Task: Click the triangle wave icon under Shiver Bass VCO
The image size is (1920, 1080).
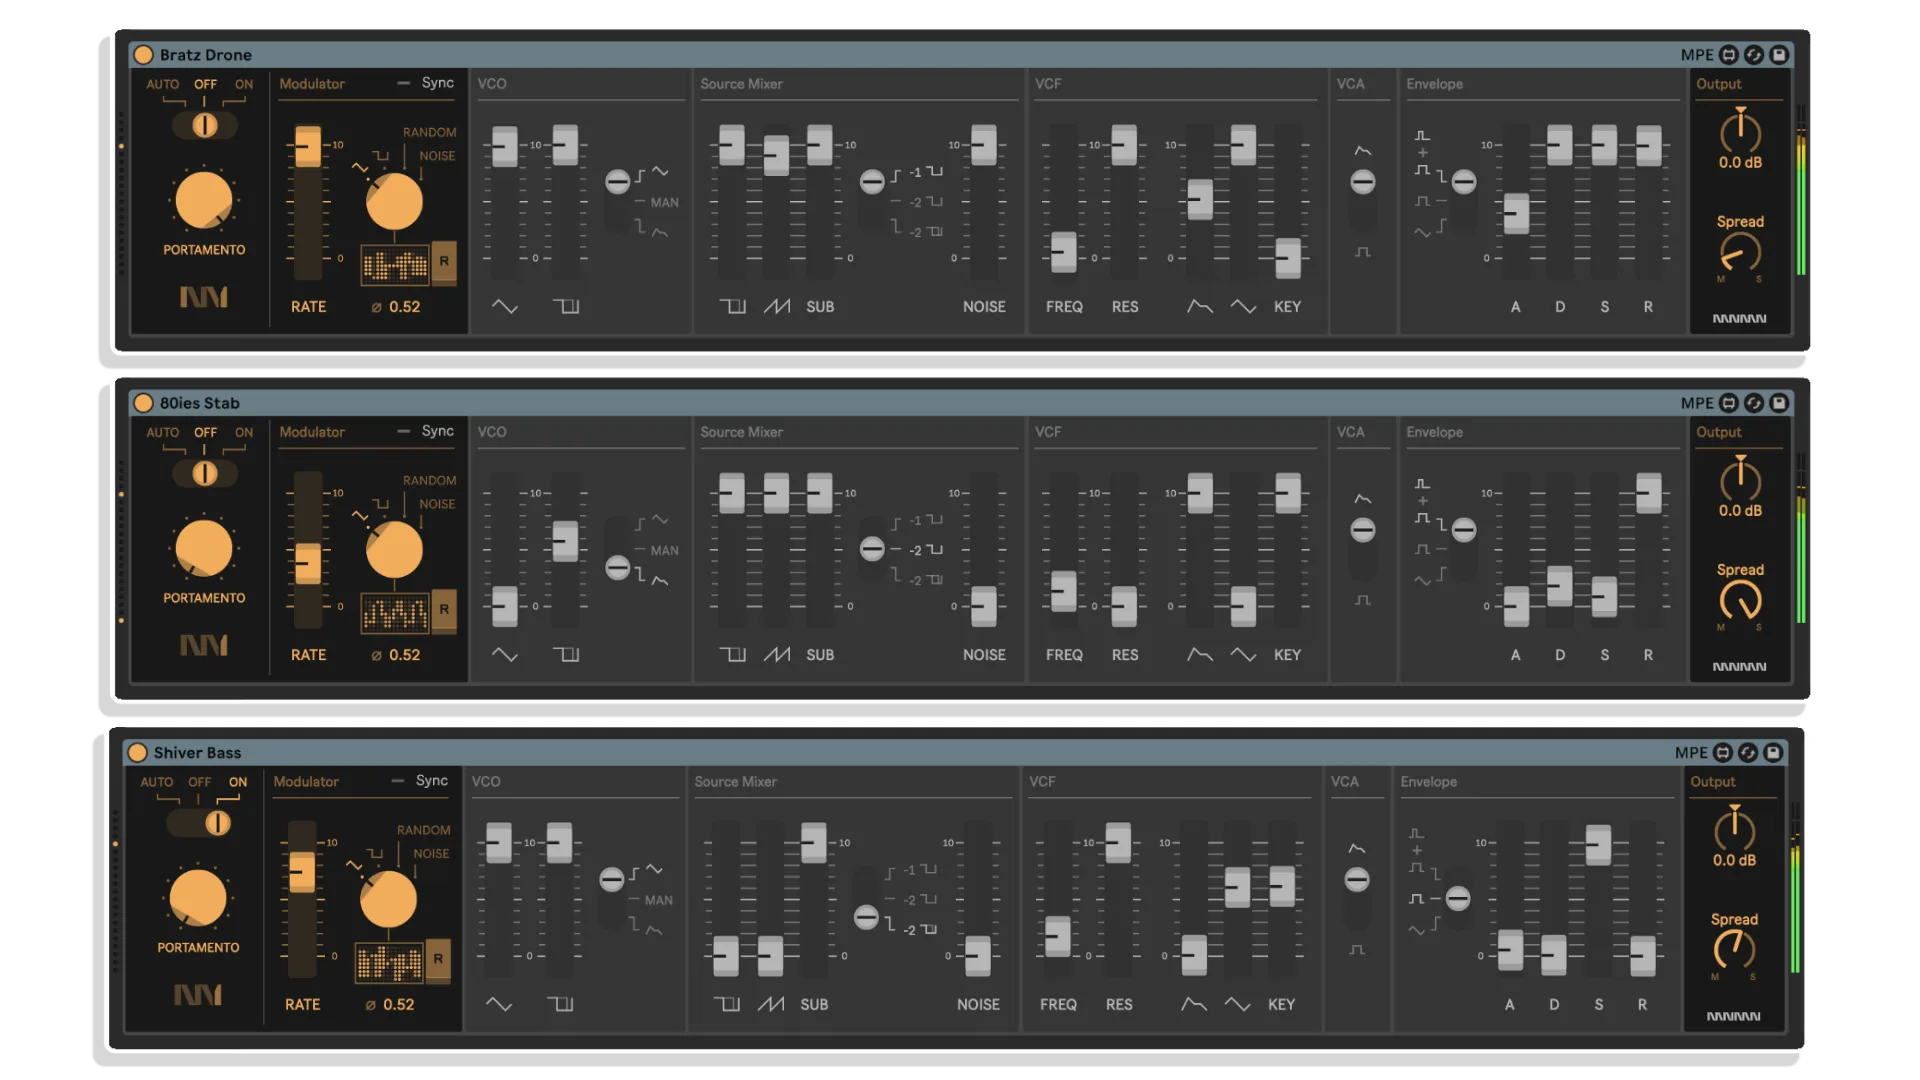Action: pos(498,1005)
